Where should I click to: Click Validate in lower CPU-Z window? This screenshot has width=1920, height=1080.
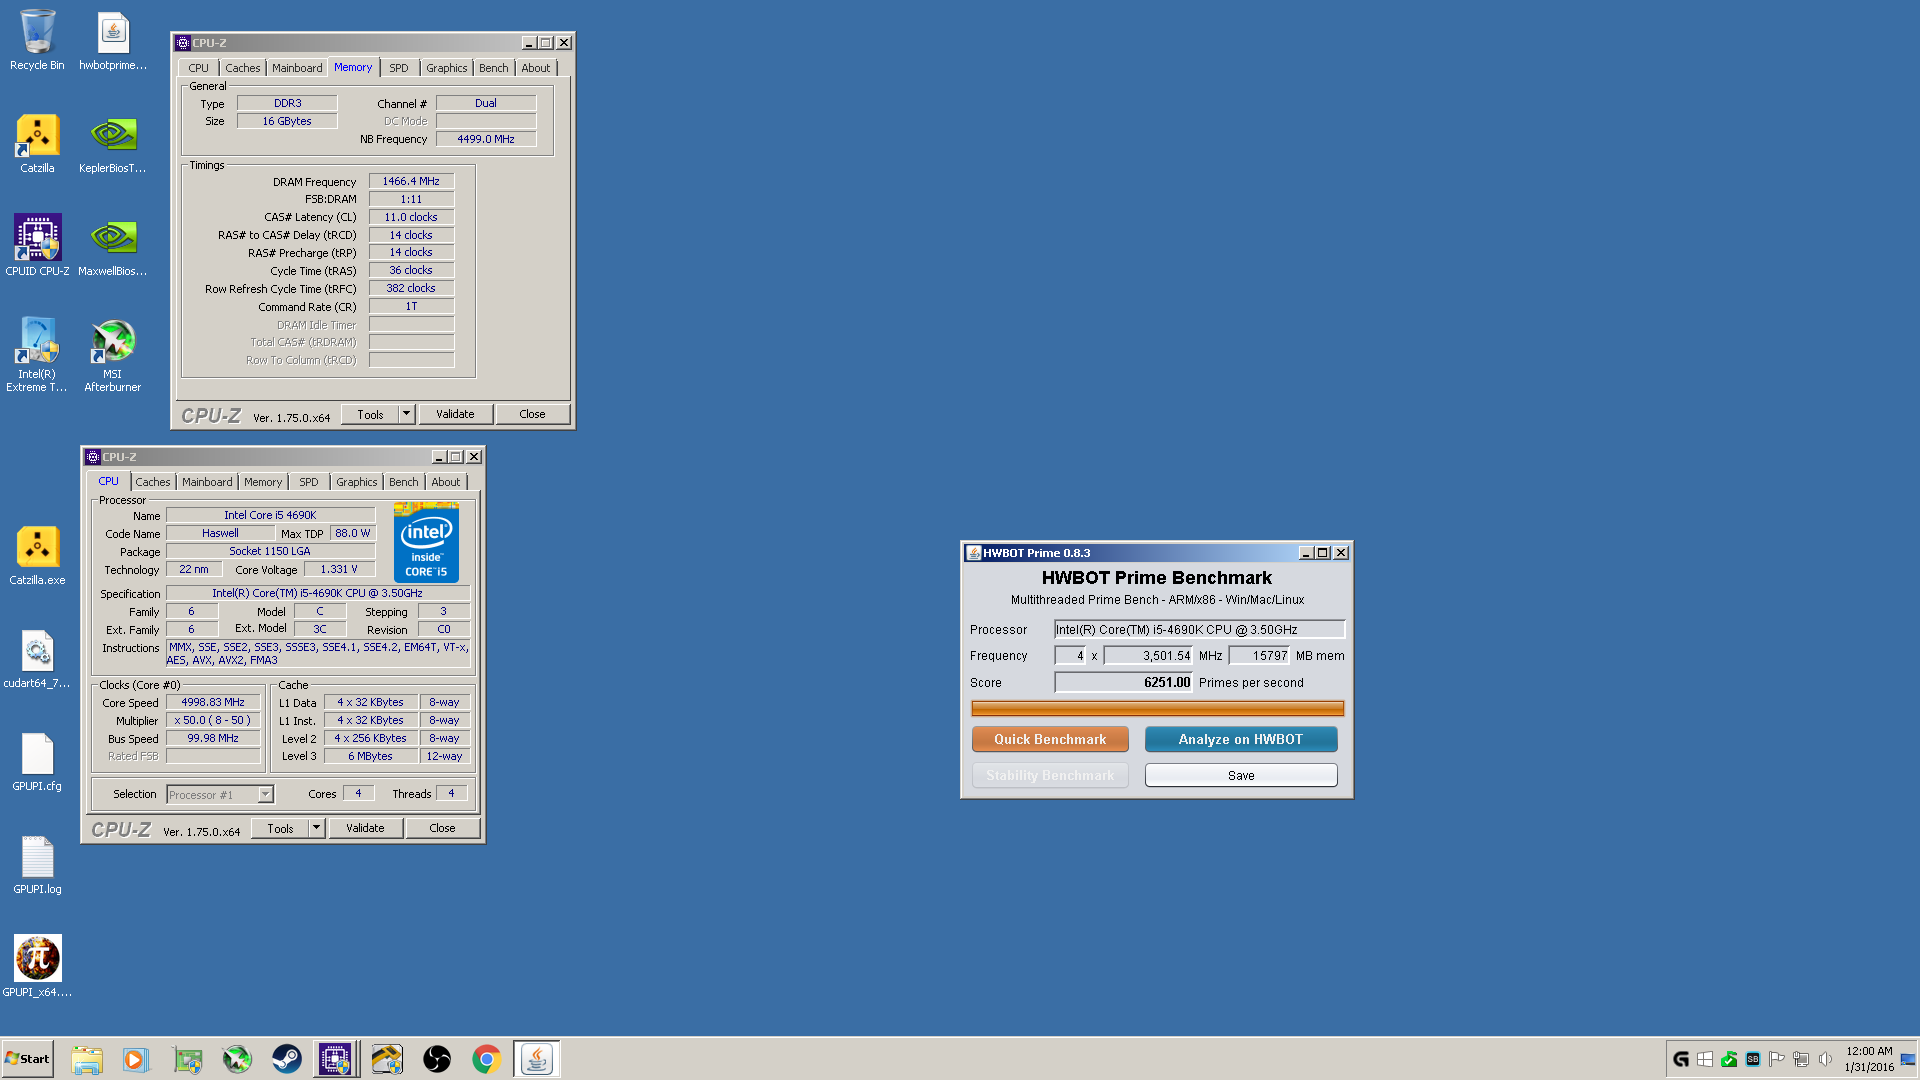point(365,828)
